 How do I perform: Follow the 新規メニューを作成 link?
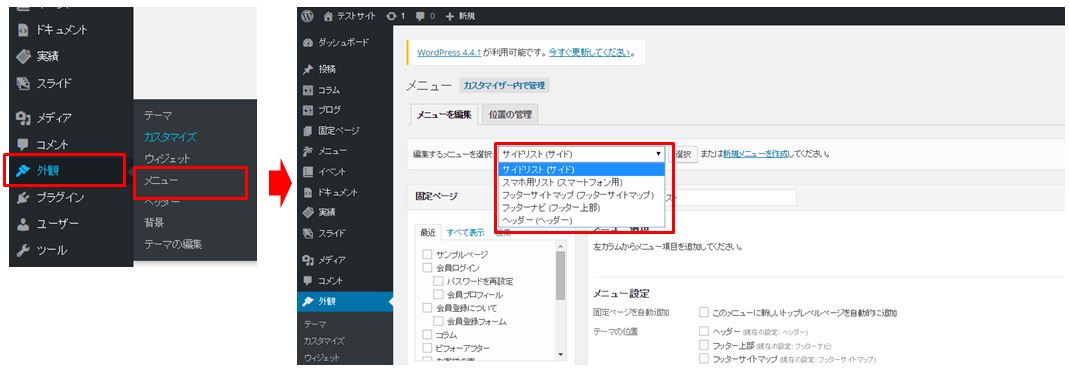[x=756, y=155]
